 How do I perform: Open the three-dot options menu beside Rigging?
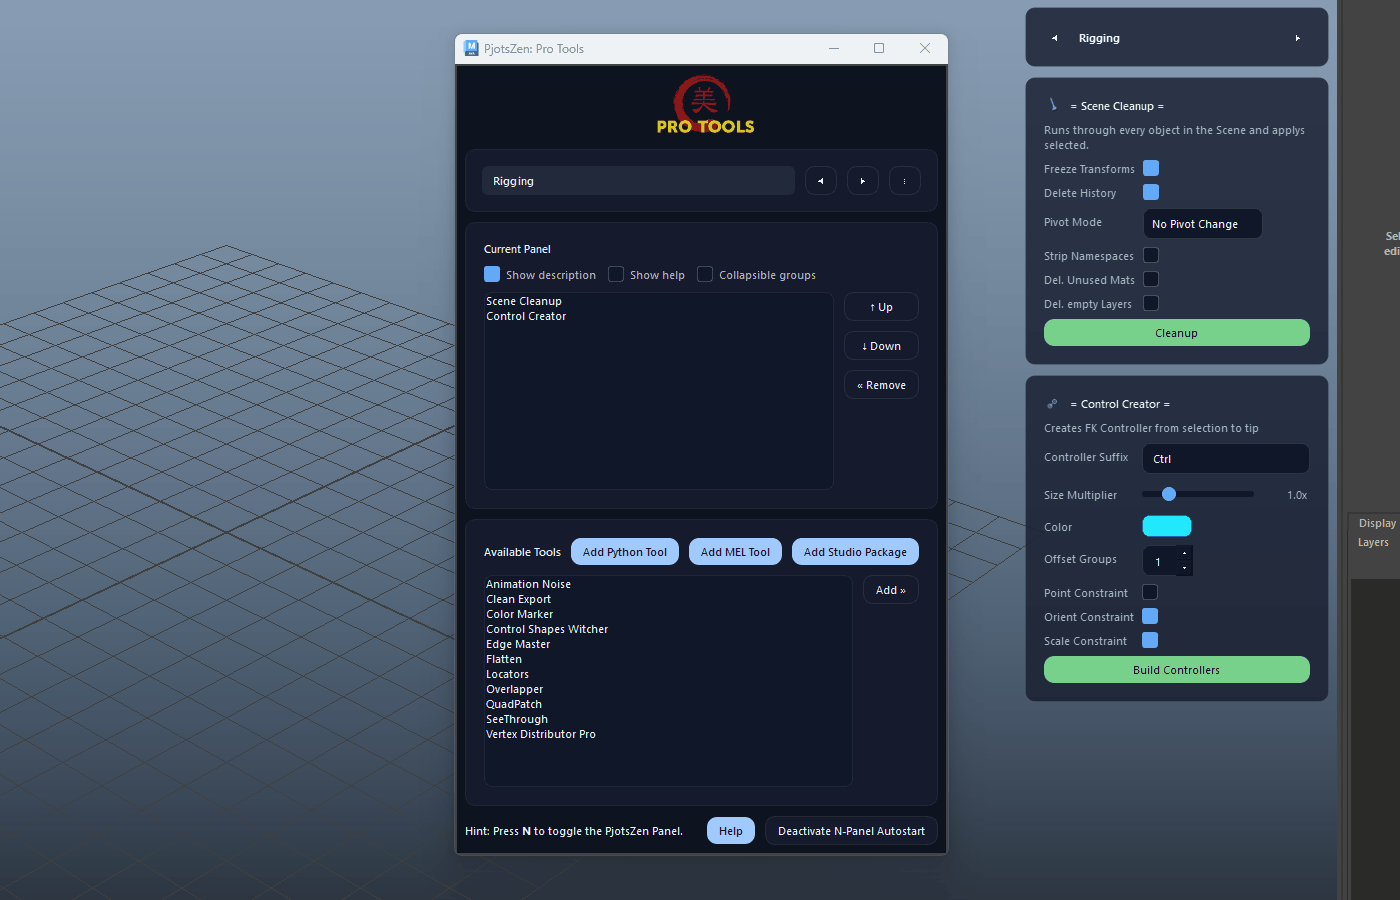point(905,181)
